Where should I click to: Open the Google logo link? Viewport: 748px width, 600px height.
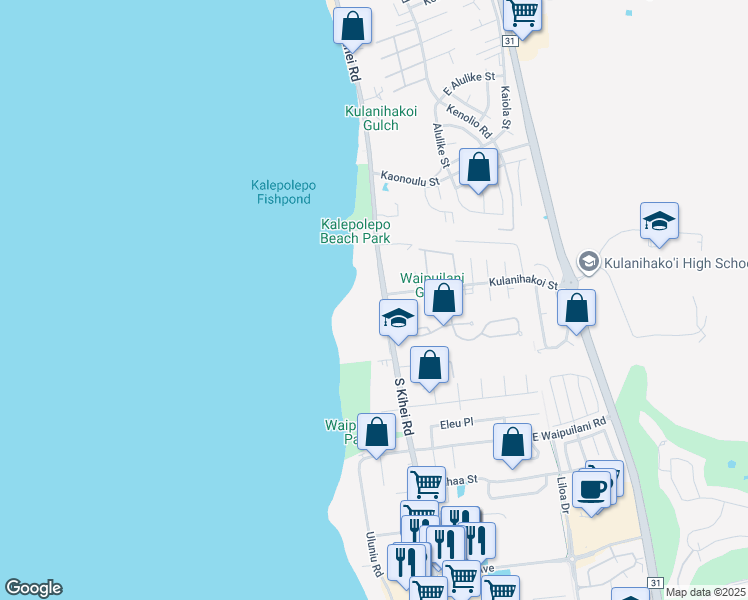[33, 588]
